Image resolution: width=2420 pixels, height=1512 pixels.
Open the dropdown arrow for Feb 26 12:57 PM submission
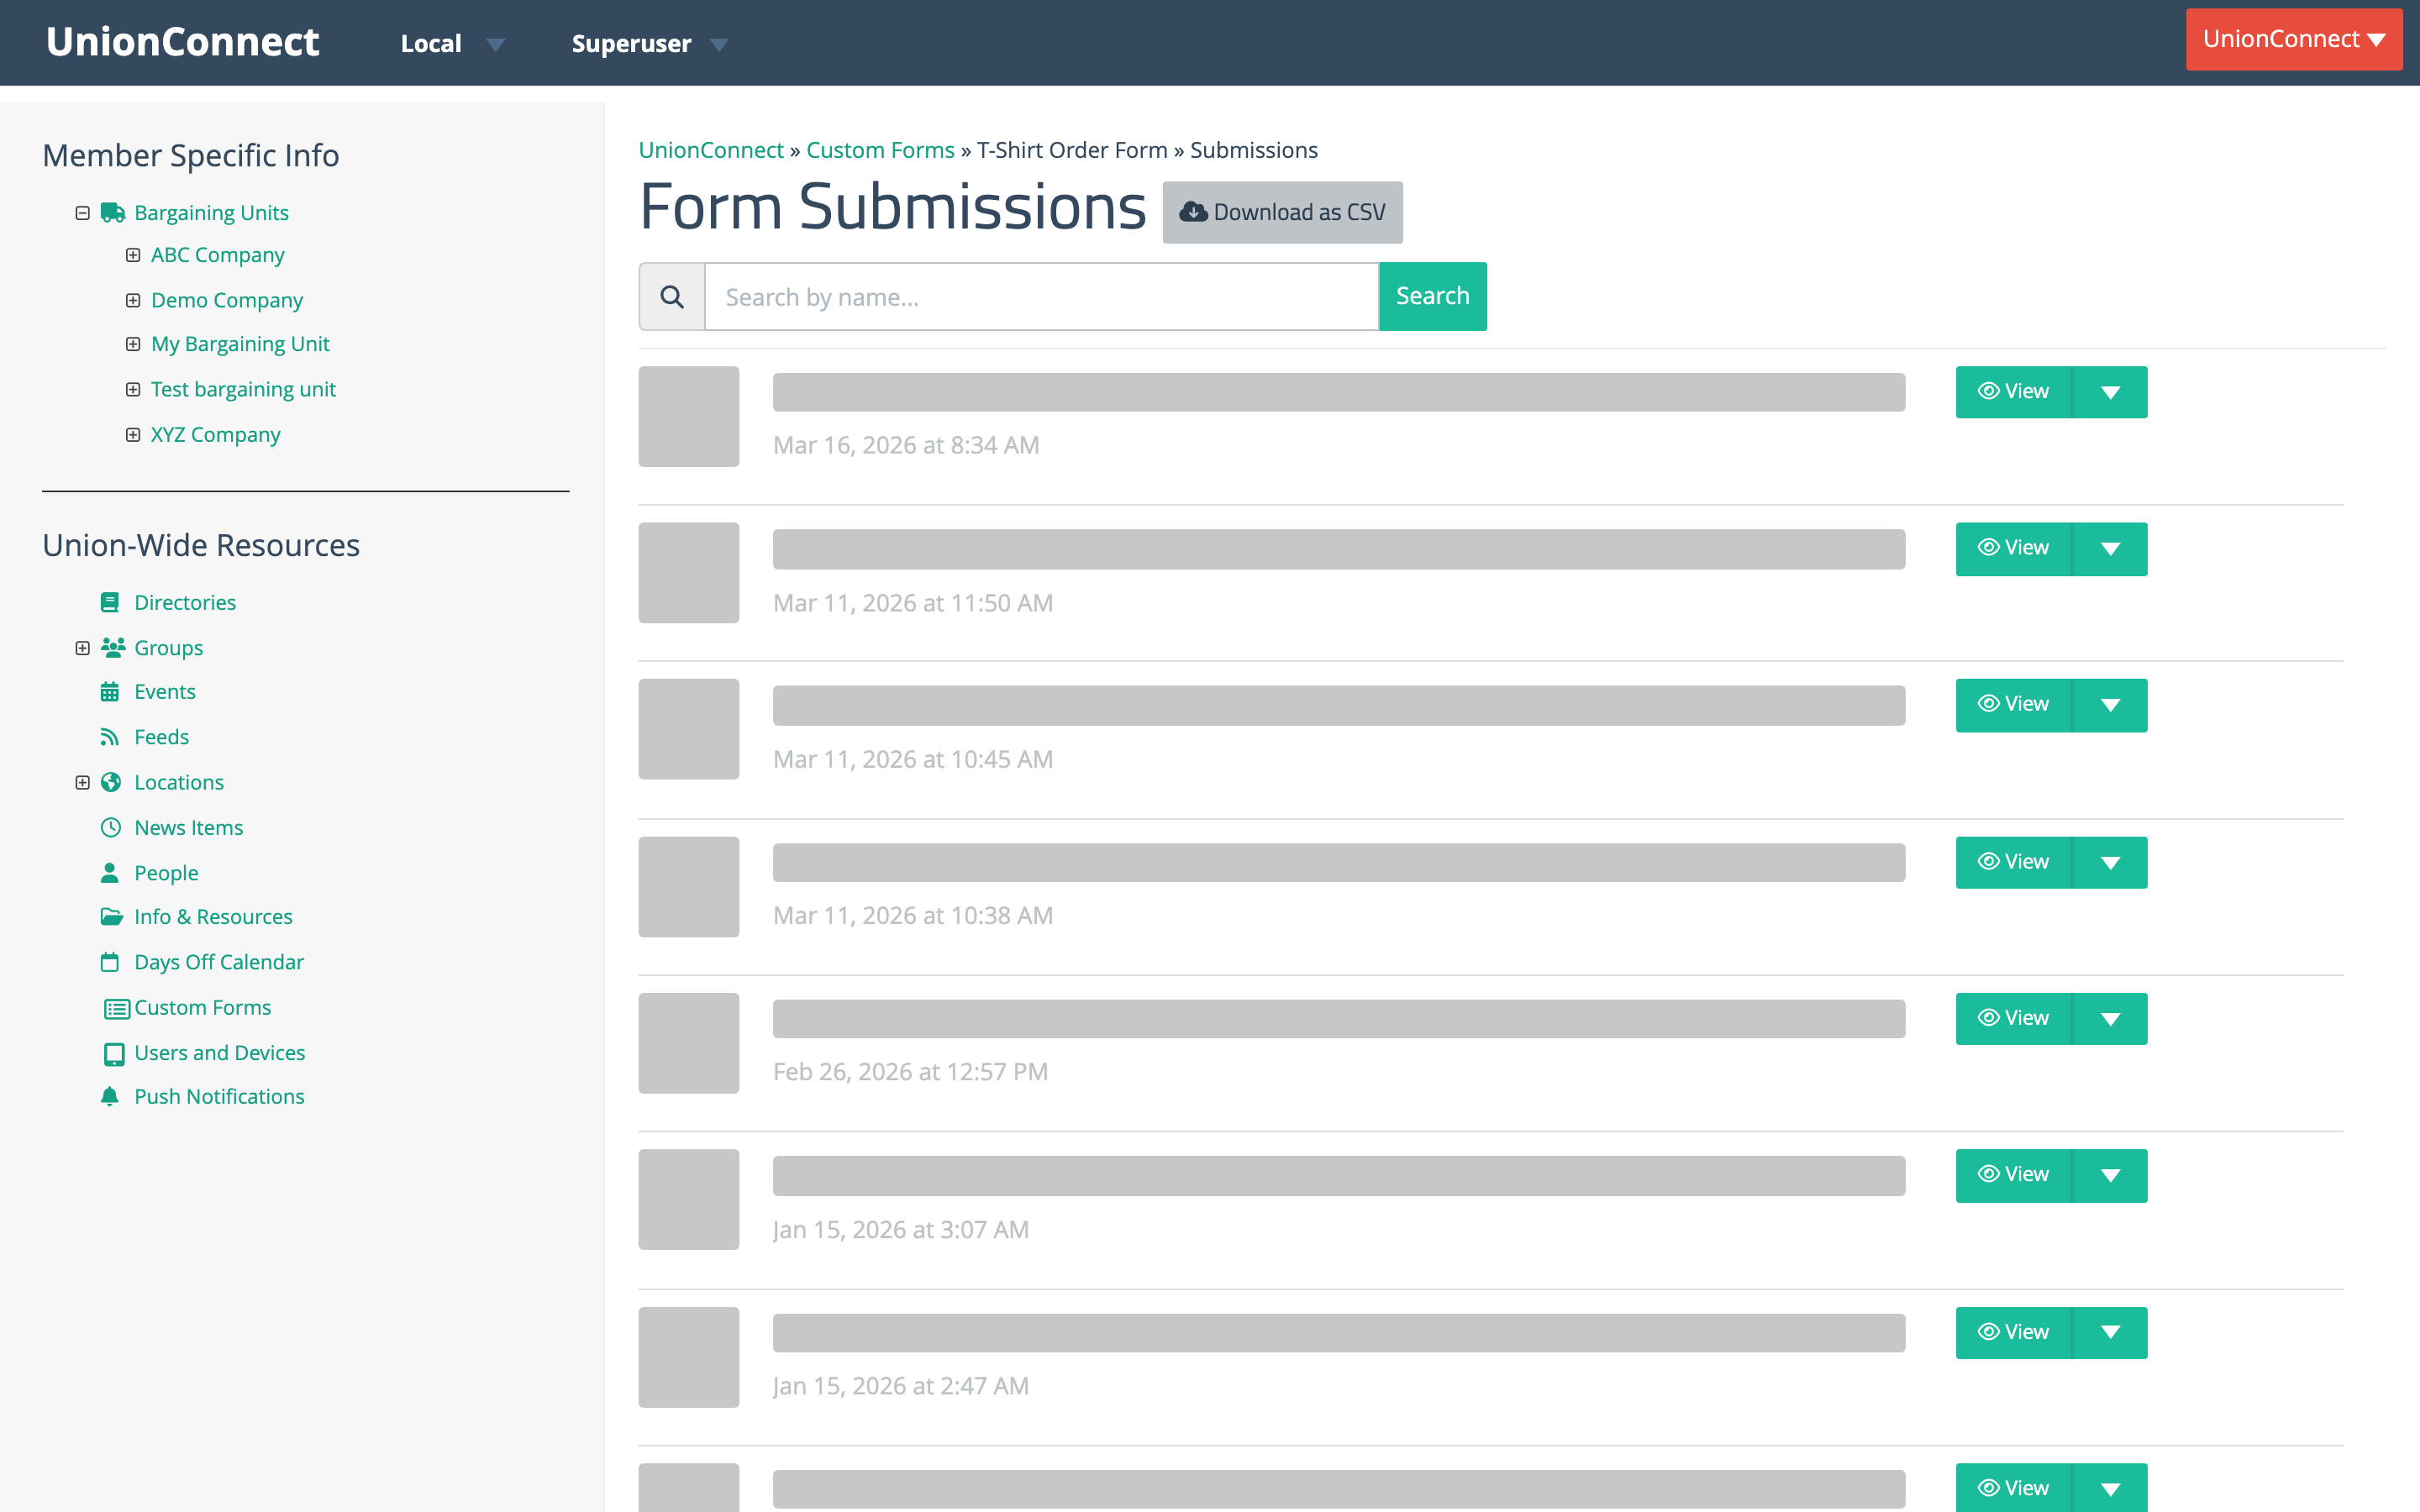pos(2110,1019)
